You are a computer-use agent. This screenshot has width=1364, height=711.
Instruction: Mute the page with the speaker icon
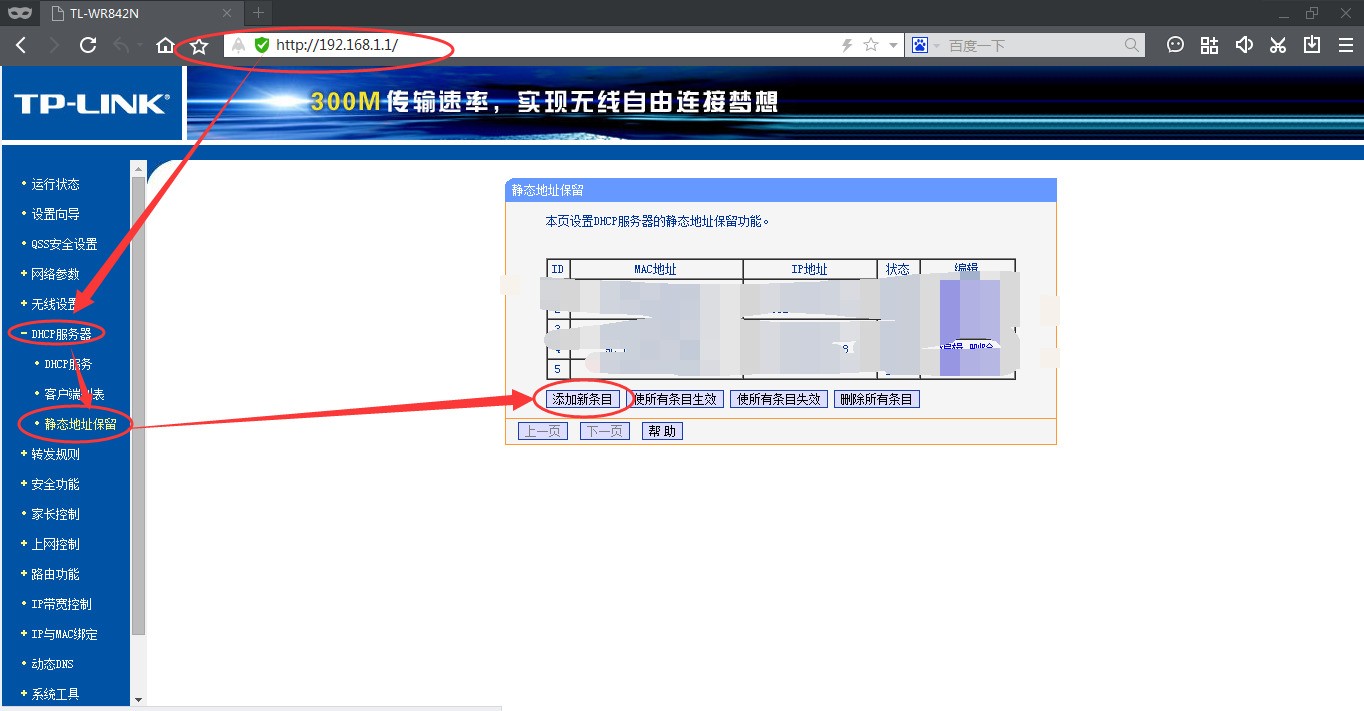(x=1244, y=45)
